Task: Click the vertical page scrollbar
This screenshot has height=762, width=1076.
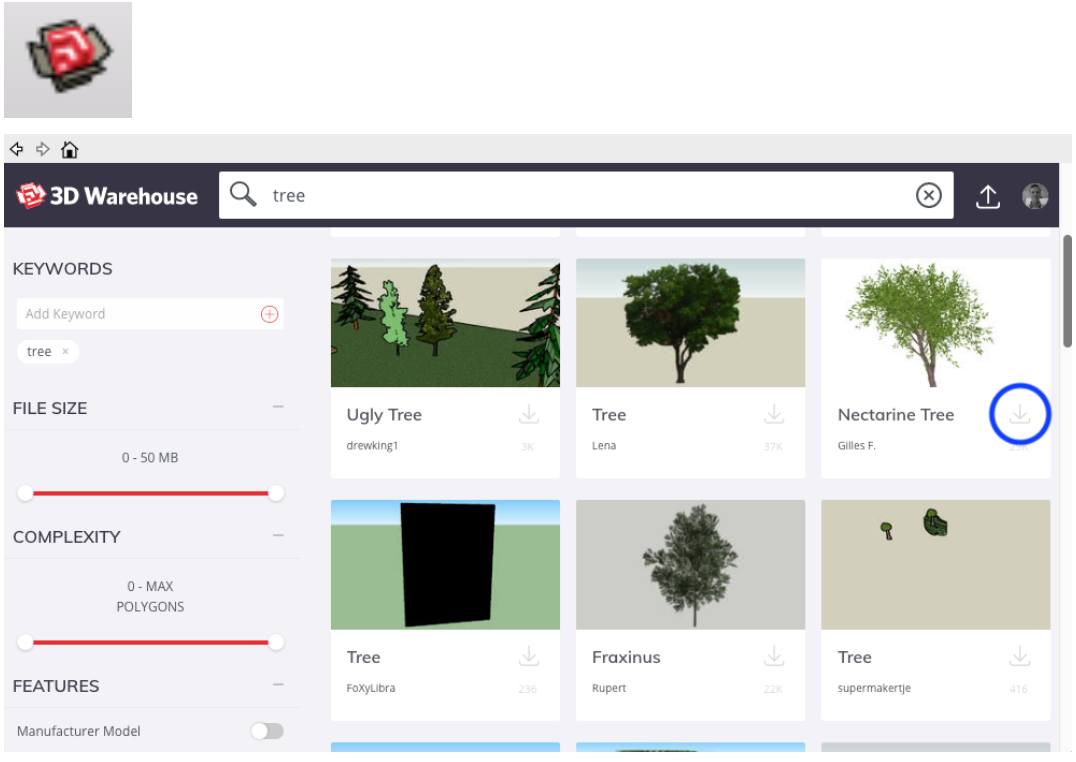Action: pyautogui.click(x=1067, y=292)
